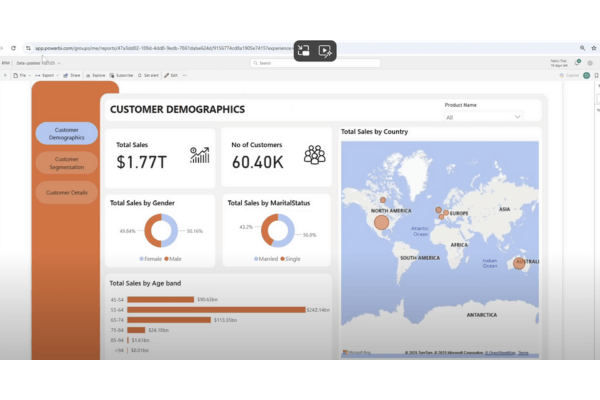Click the bookmark icon right of the green icon

(x=597, y=75)
